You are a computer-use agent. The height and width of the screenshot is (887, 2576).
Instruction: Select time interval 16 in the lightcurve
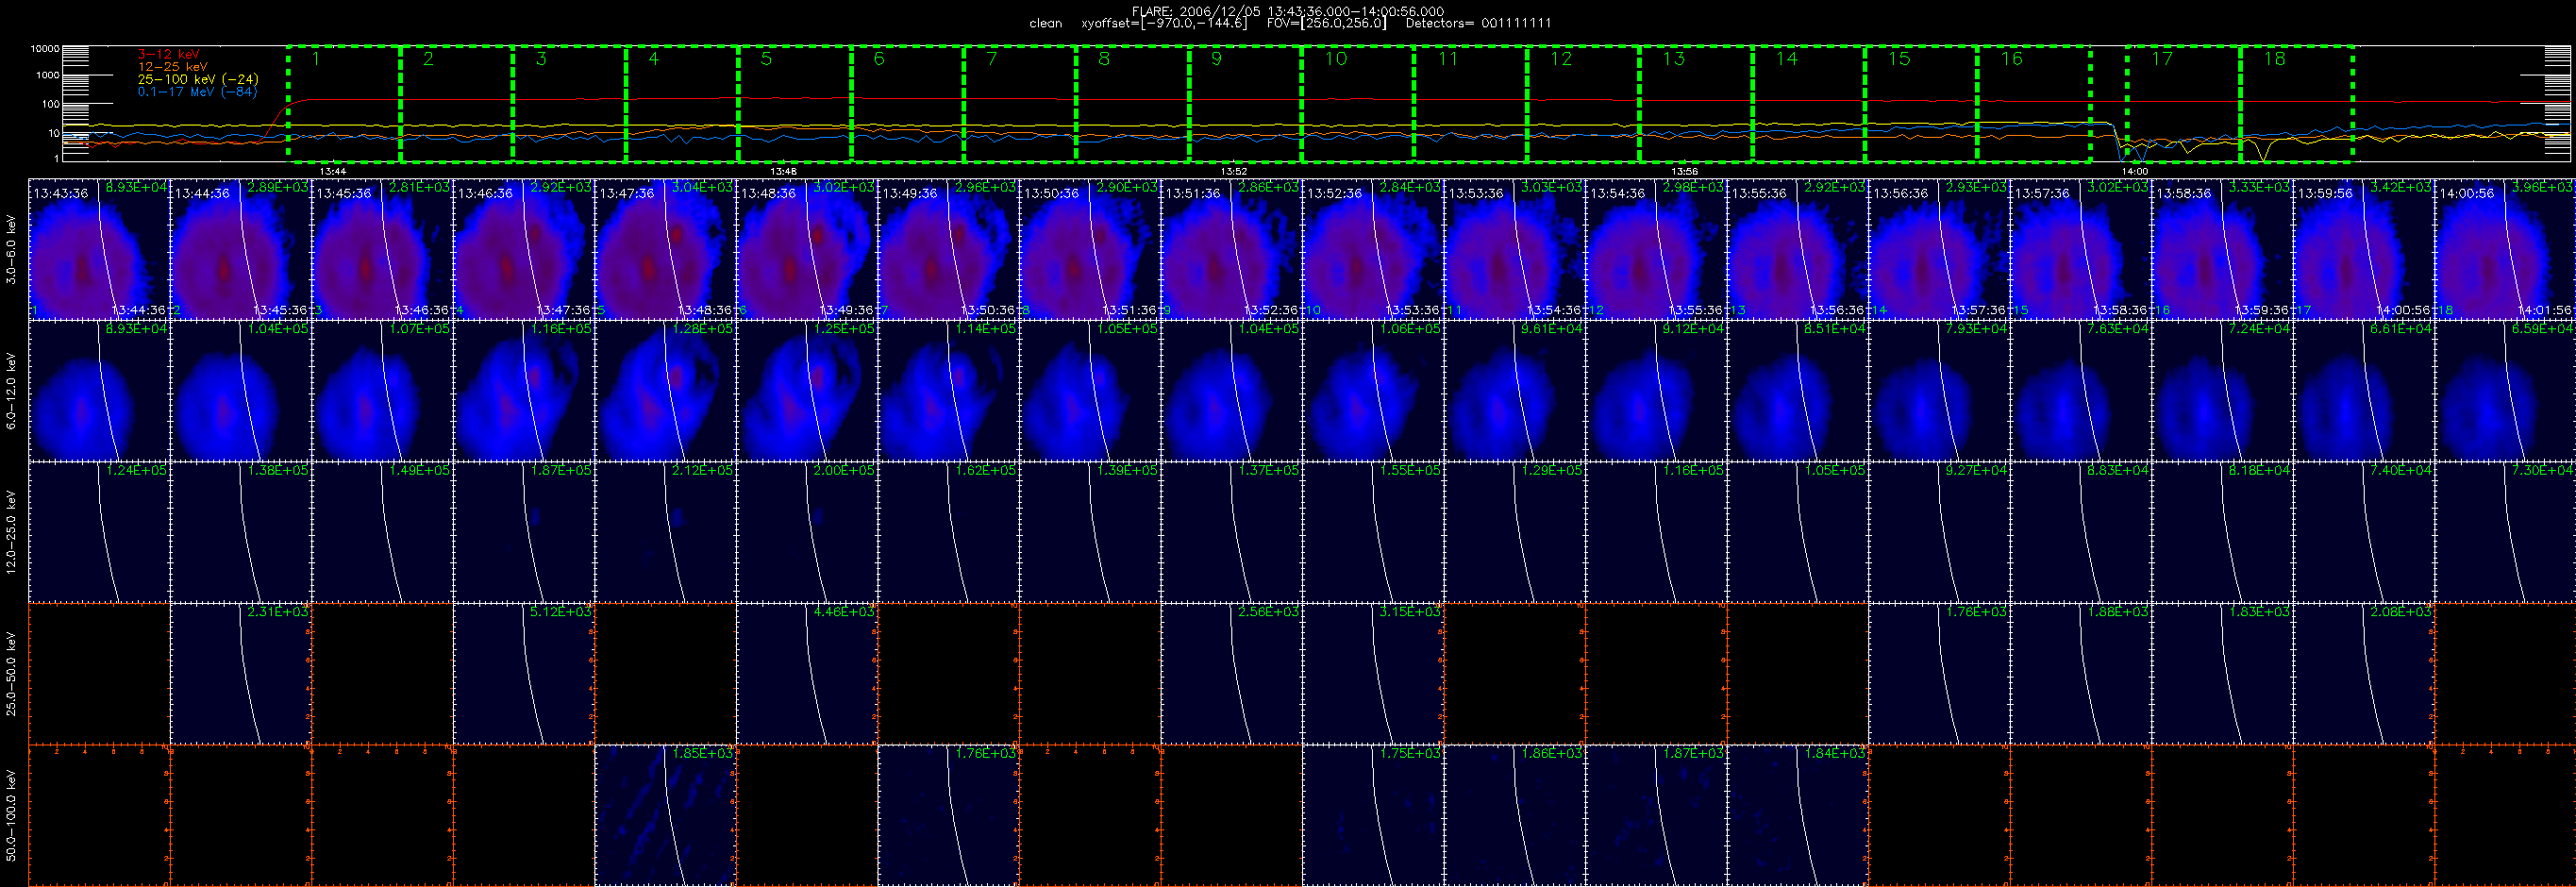coord(2034,103)
